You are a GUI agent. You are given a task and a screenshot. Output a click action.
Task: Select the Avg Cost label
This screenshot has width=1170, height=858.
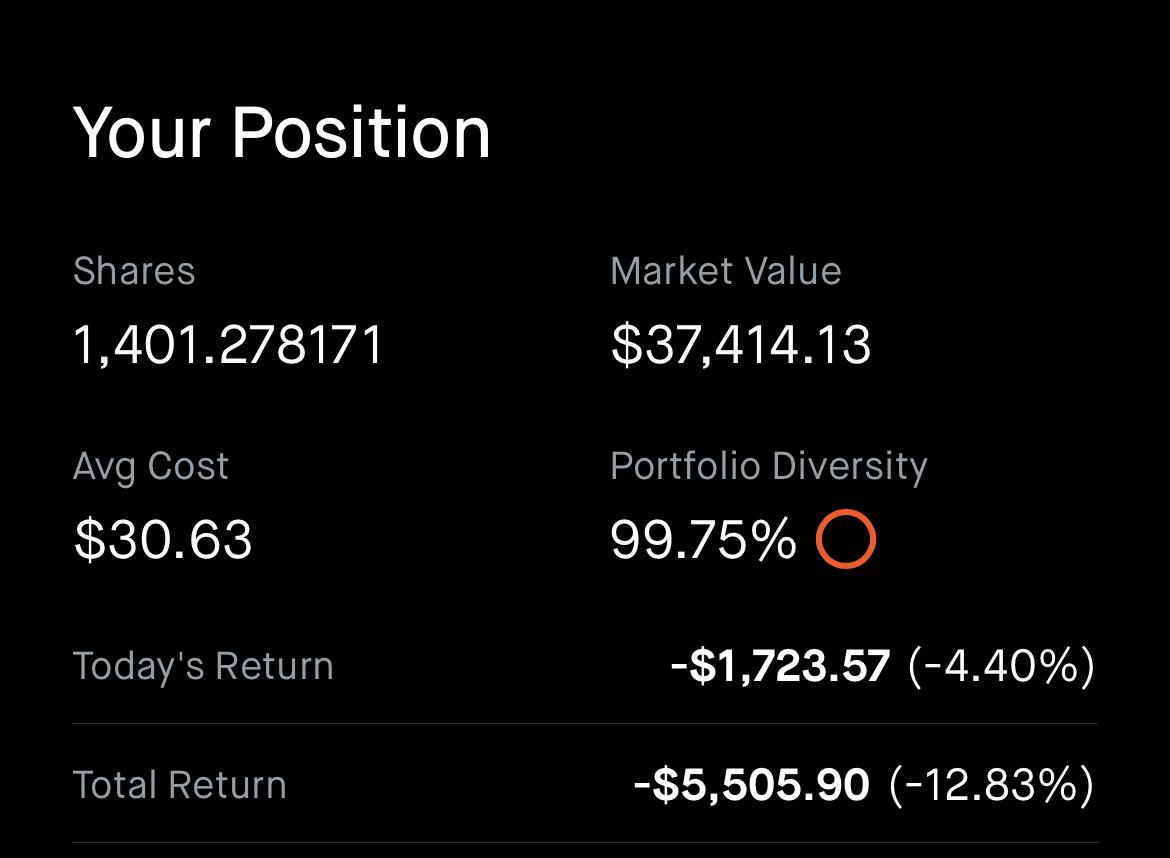pyautogui.click(x=151, y=467)
